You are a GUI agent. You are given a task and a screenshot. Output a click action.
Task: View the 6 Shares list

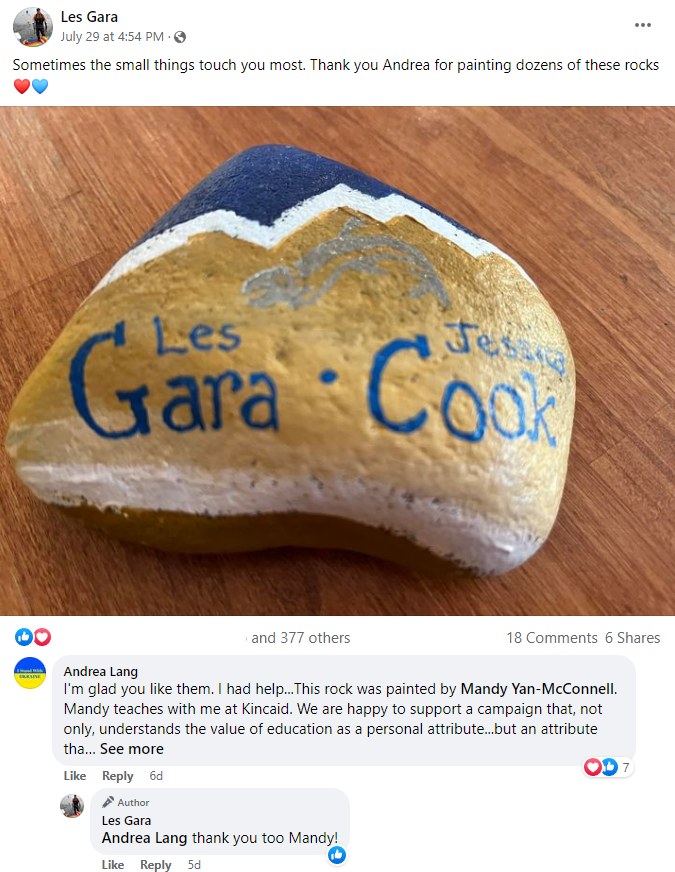pyautogui.click(x=632, y=638)
